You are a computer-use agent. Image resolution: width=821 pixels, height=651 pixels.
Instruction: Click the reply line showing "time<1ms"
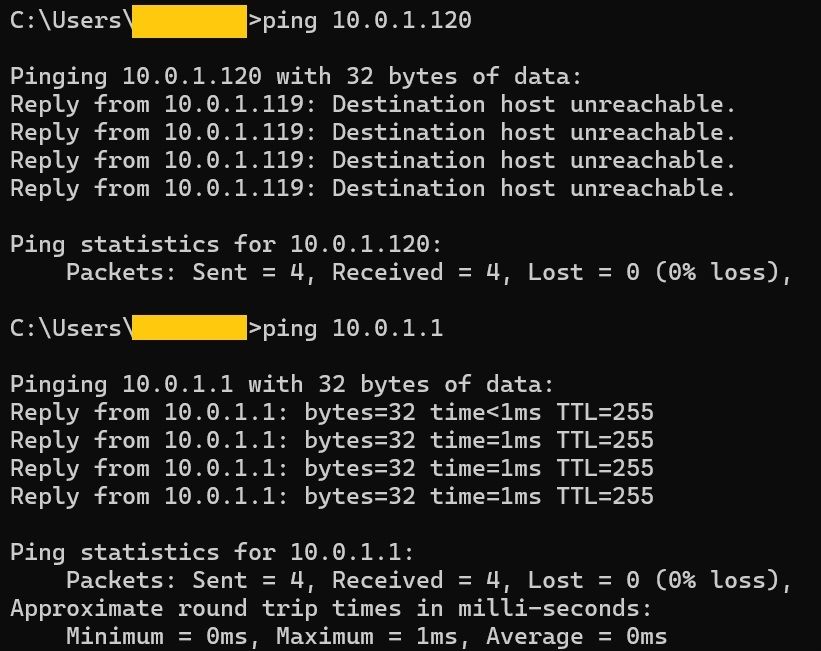331,413
